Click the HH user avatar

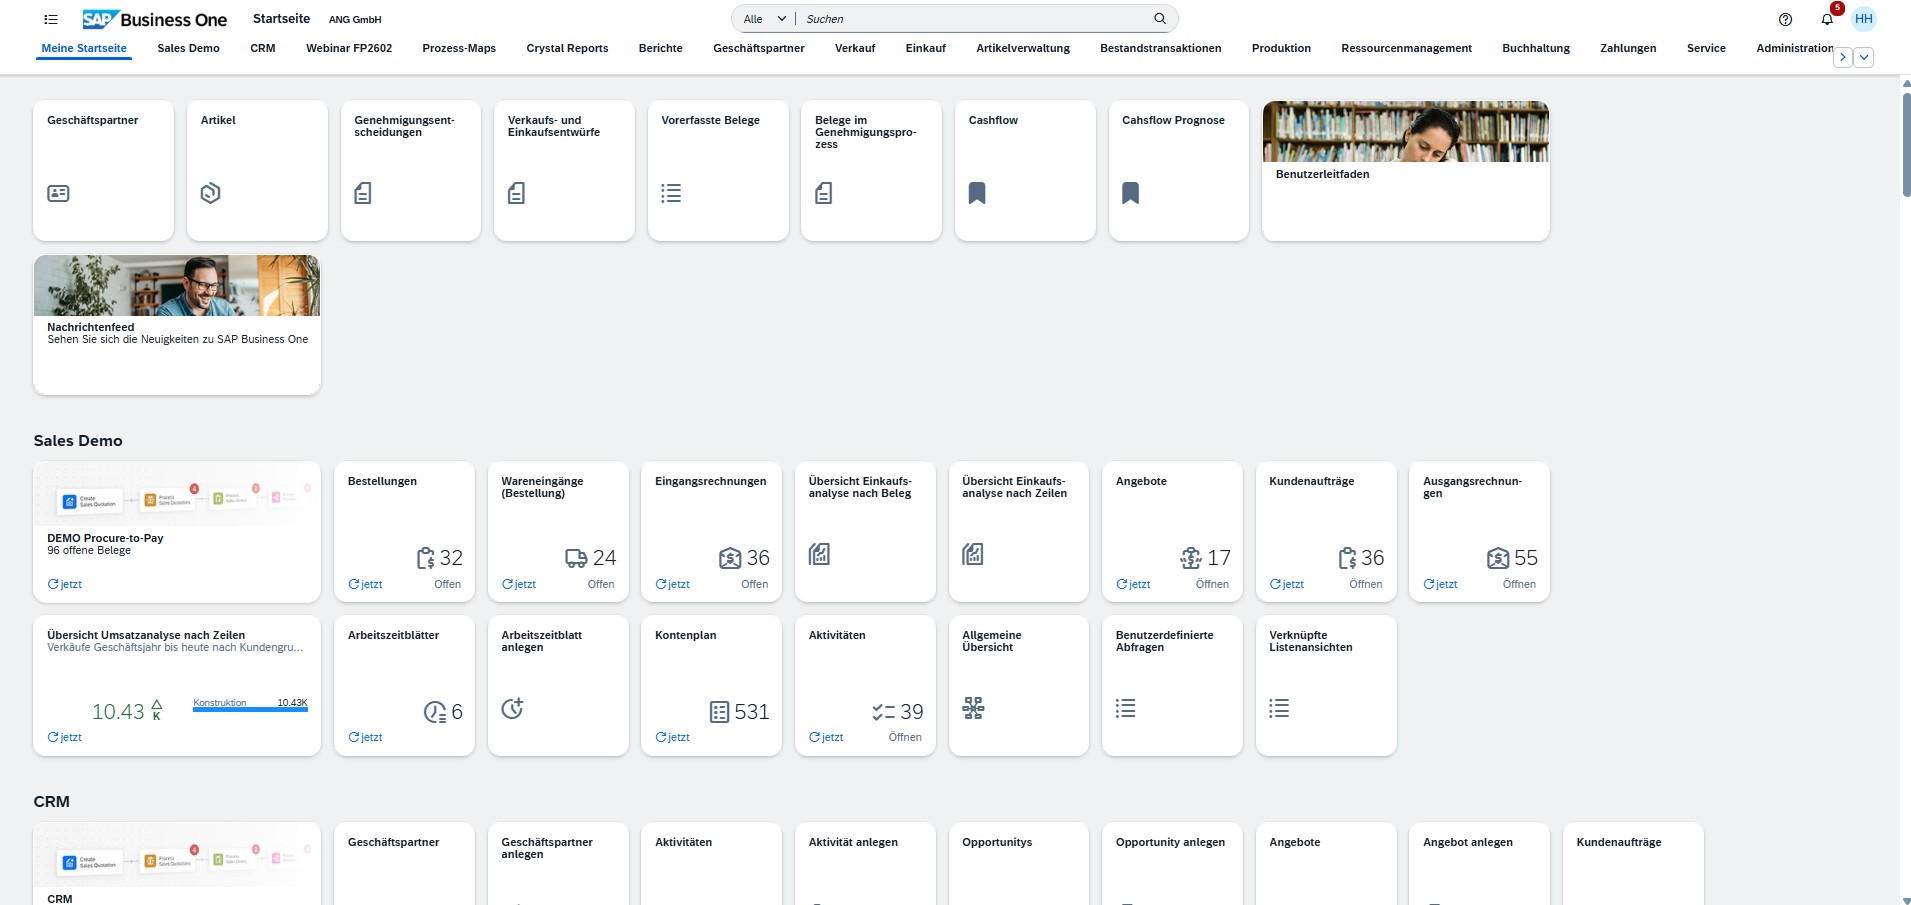point(1862,19)
